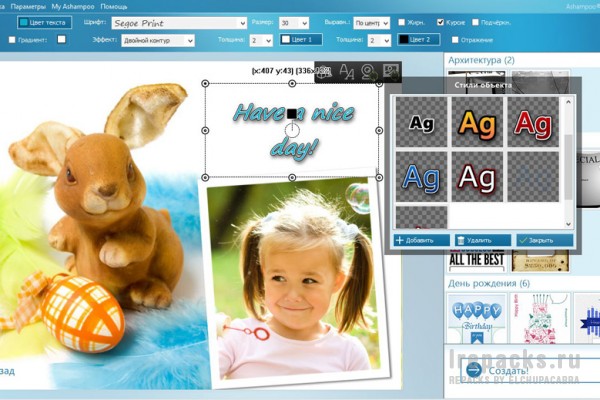Uncheck the Курсив (italic) checkbox
This screenshot has width=600, height=400.
tap(440, 22)
